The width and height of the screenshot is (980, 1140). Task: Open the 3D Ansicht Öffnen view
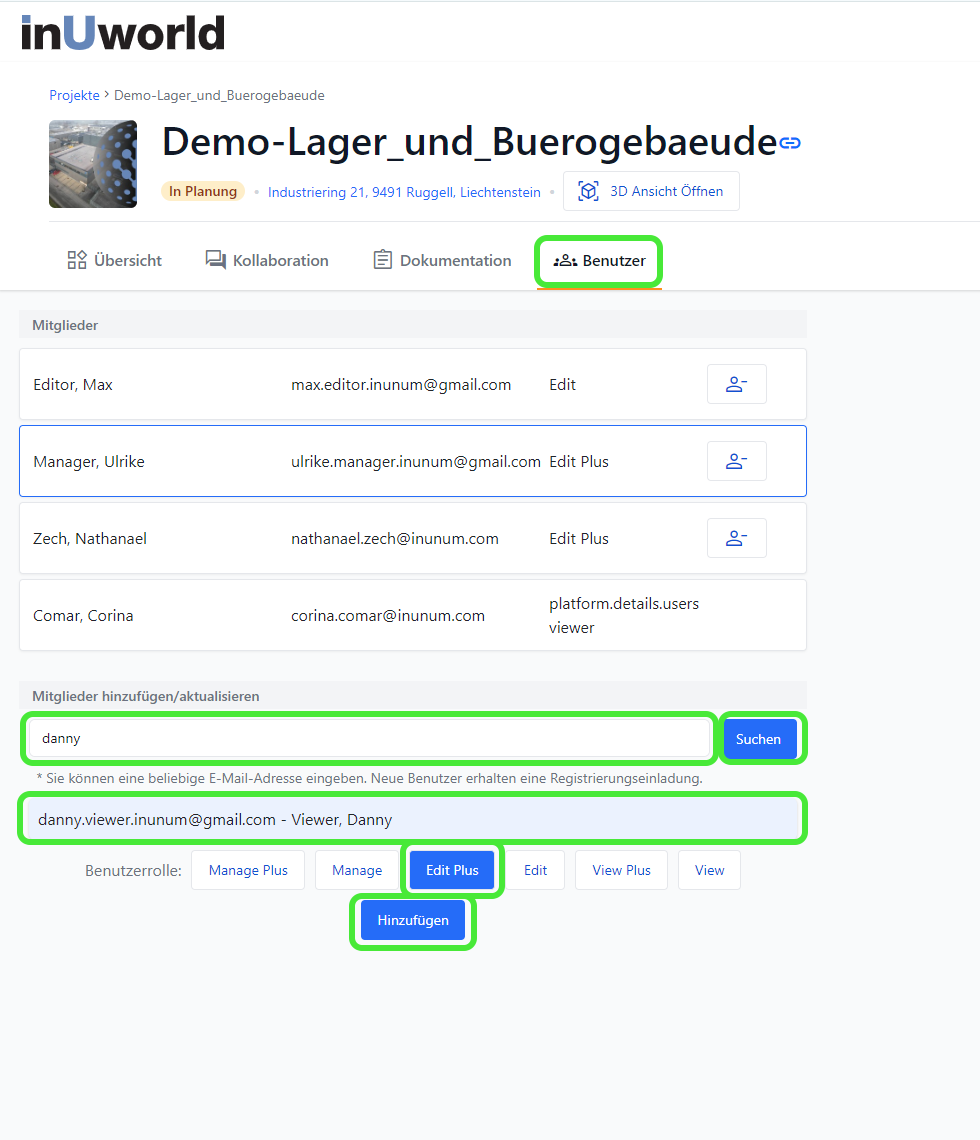click(x=651, y=191)
